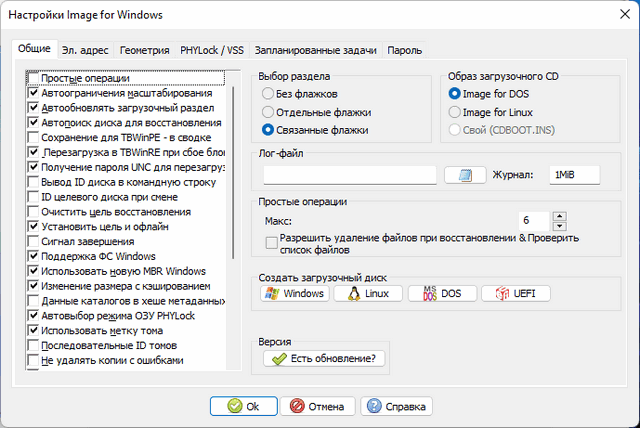
Task: Enable Сигнал завершения checkbox
Action: pyautogui.click(x=34, y=241)
